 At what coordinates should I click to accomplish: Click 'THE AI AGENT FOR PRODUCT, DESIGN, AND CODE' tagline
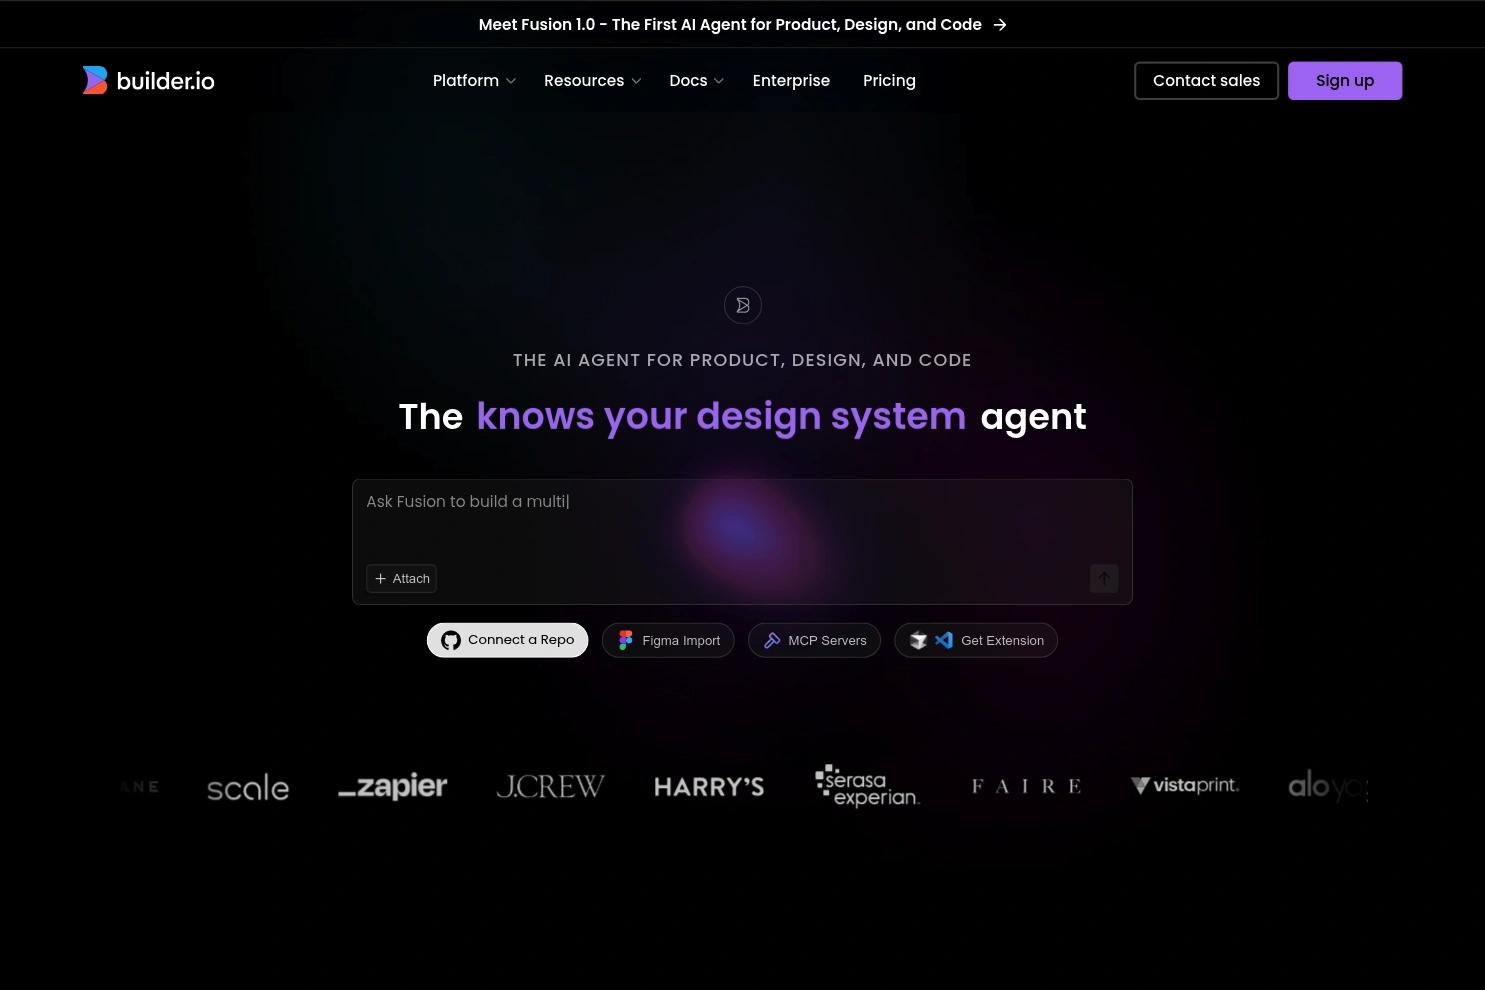click(x=742, y=360)
